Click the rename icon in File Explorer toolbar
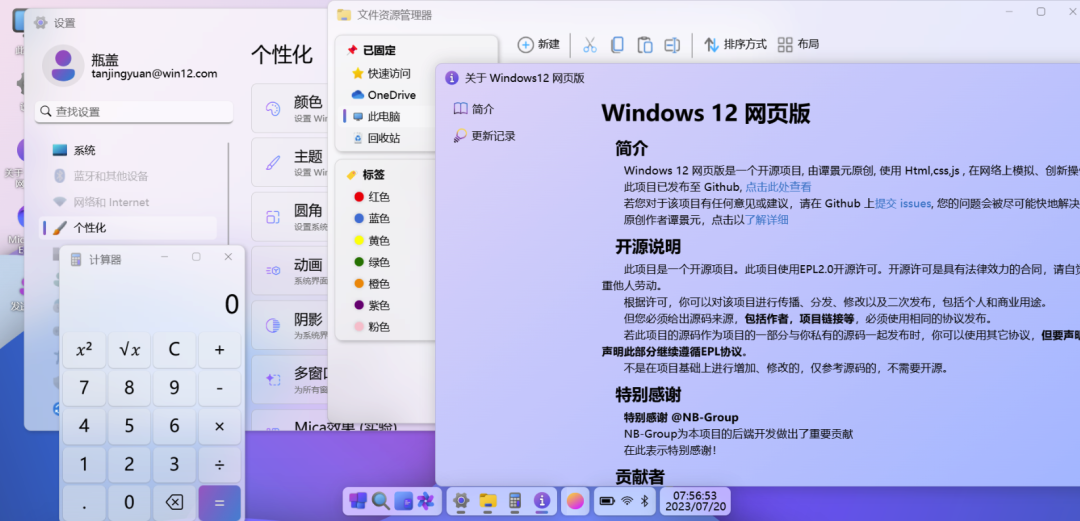 (672, 45)
